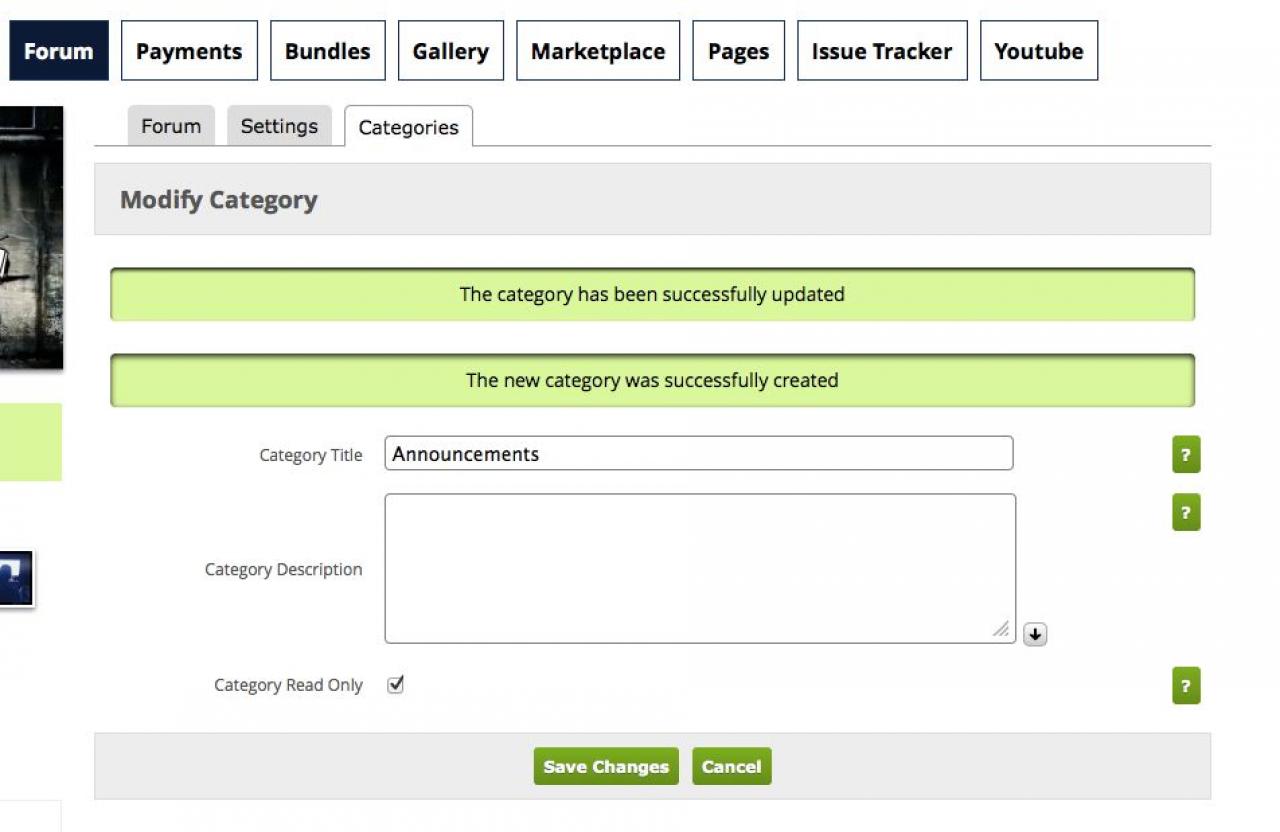Click the down-arrow icon below description box

[1035, 634]
